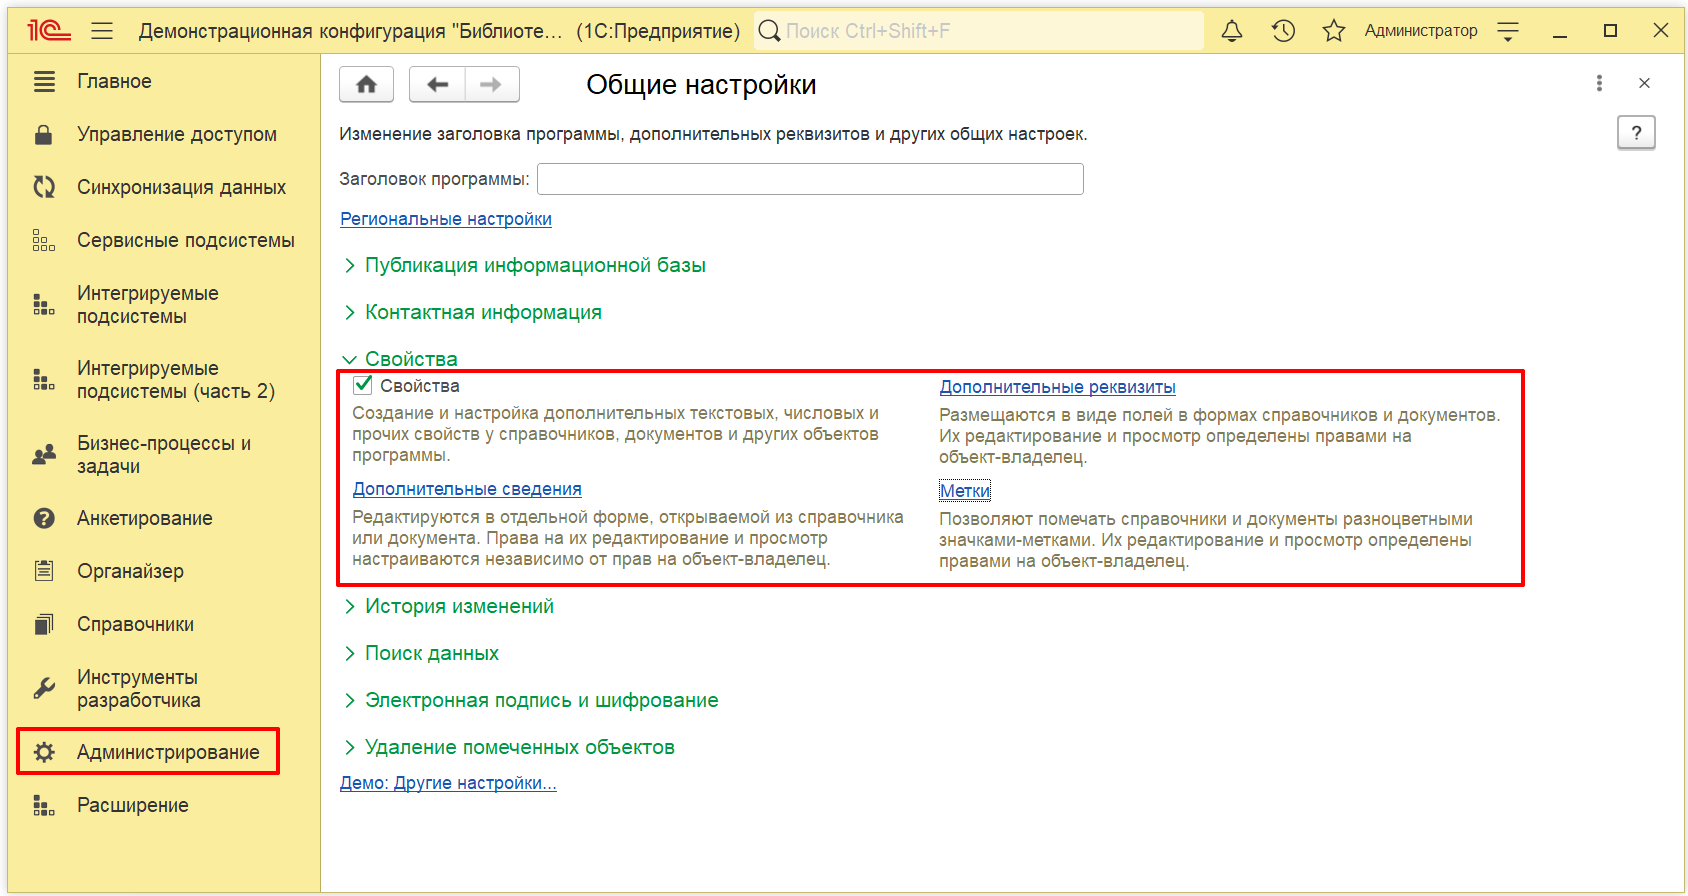Click notepad icon of Органайзер
Viewport: 1688px width, 896px height.
pyautogui.click(x=44, y=571)
